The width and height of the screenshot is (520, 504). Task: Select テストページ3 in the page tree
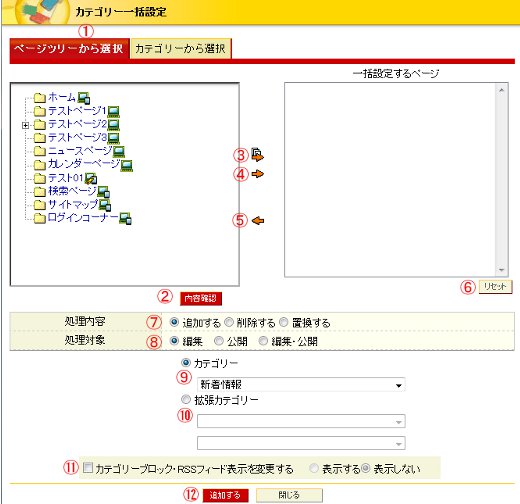point(77,137)
